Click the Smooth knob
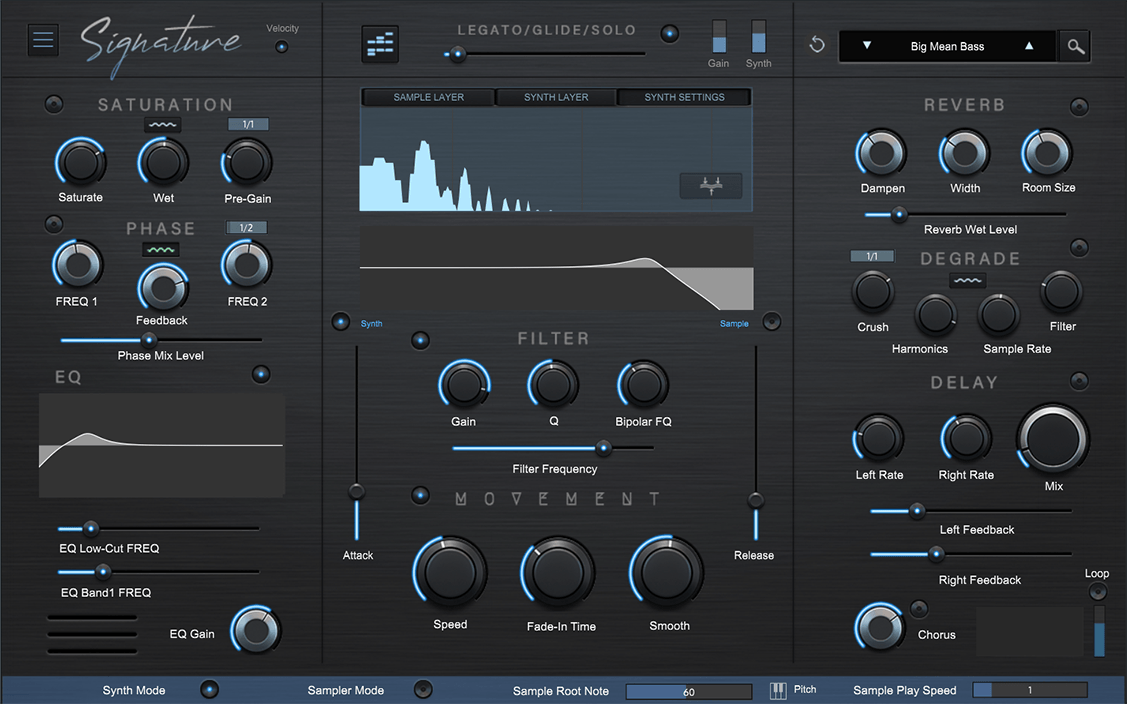1127x704 pixels. (x=666, y=573)
